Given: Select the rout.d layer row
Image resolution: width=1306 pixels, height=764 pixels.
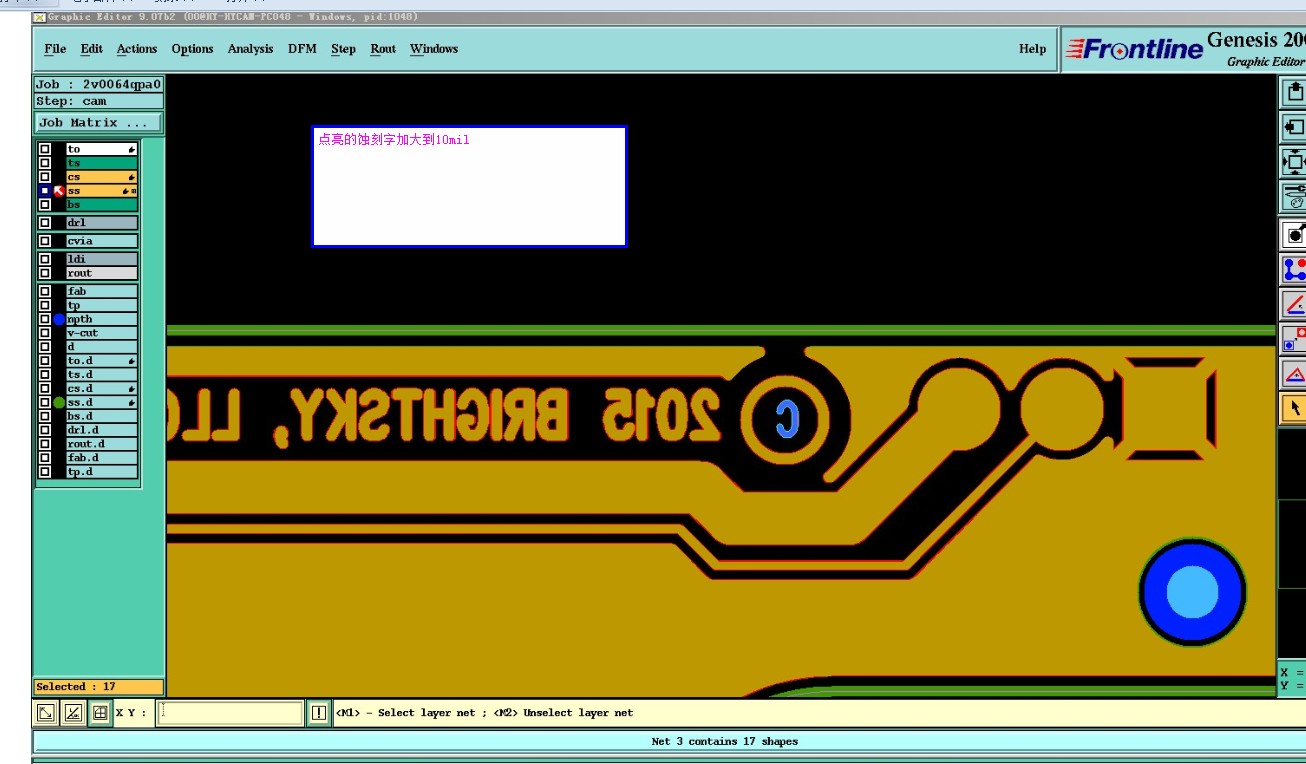Looking at the screenshot, I should point(101,444).
